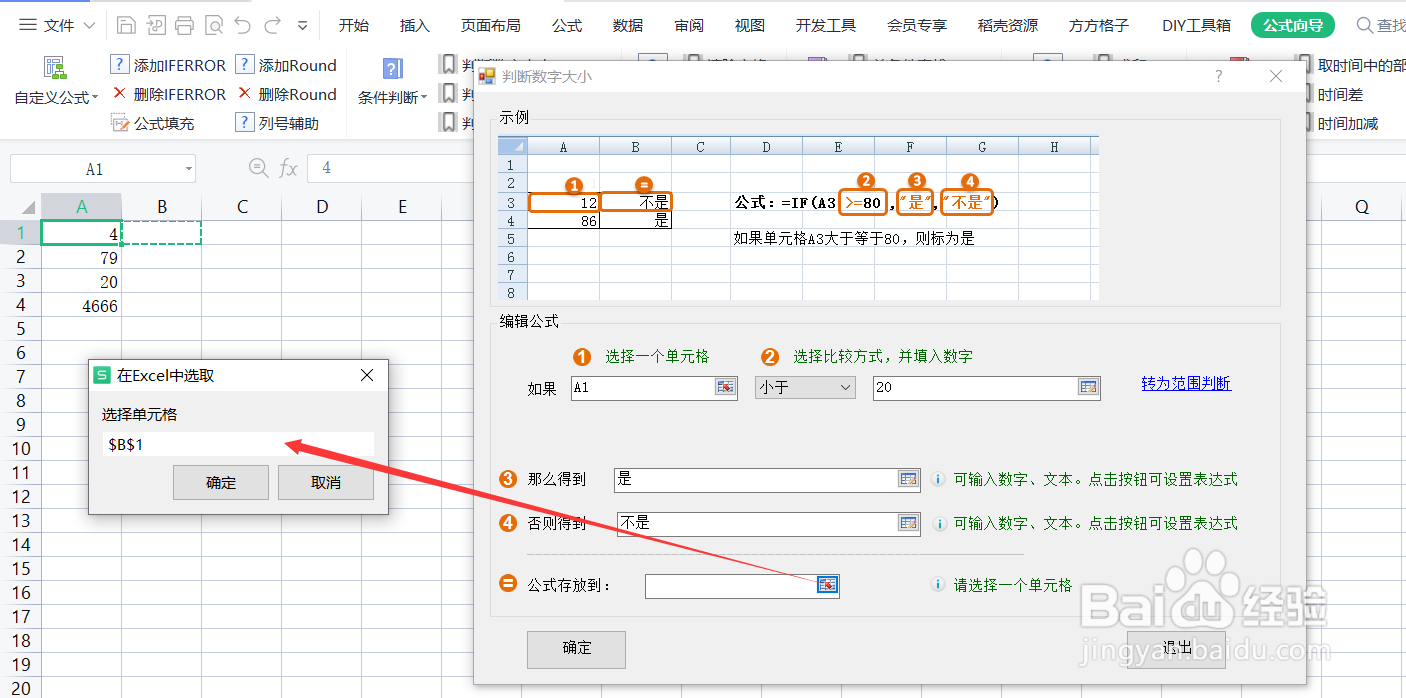The image size is (1406, 698).
Task: Click the range picker icon beside A1 field
Action: [725, 387]
